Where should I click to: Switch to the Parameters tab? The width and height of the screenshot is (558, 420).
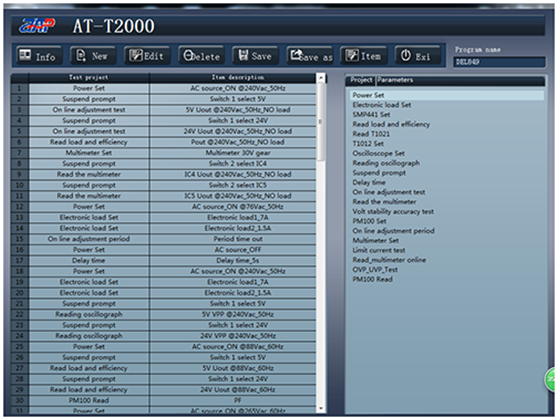[395, 80]
